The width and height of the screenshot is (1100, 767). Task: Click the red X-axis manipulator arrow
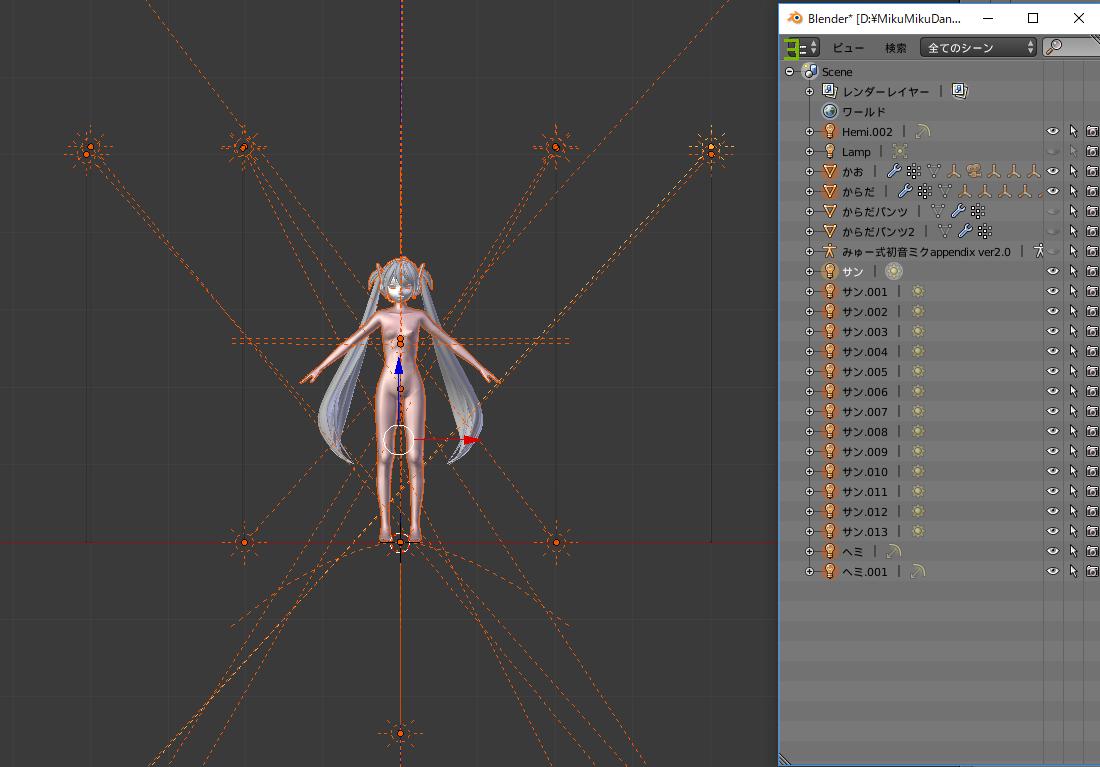click(x=471, y=440)
